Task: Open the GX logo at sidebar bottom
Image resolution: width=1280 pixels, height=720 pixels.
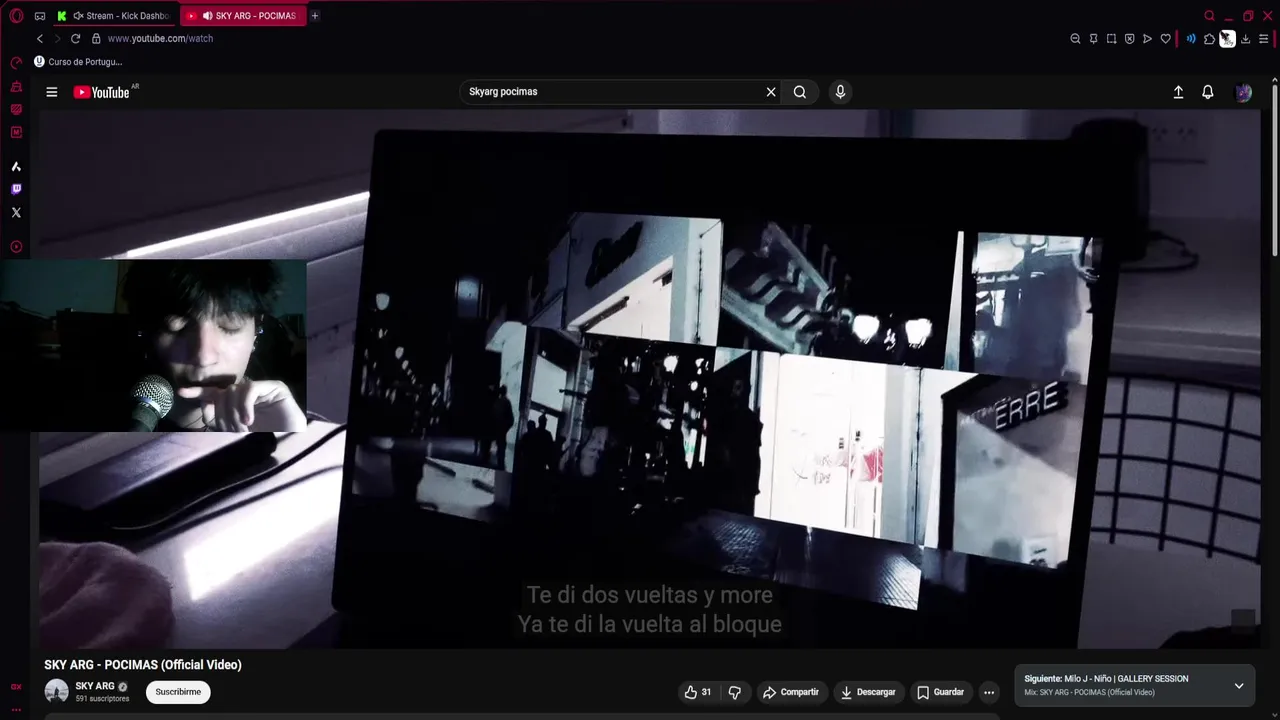Action: (16, 687)
